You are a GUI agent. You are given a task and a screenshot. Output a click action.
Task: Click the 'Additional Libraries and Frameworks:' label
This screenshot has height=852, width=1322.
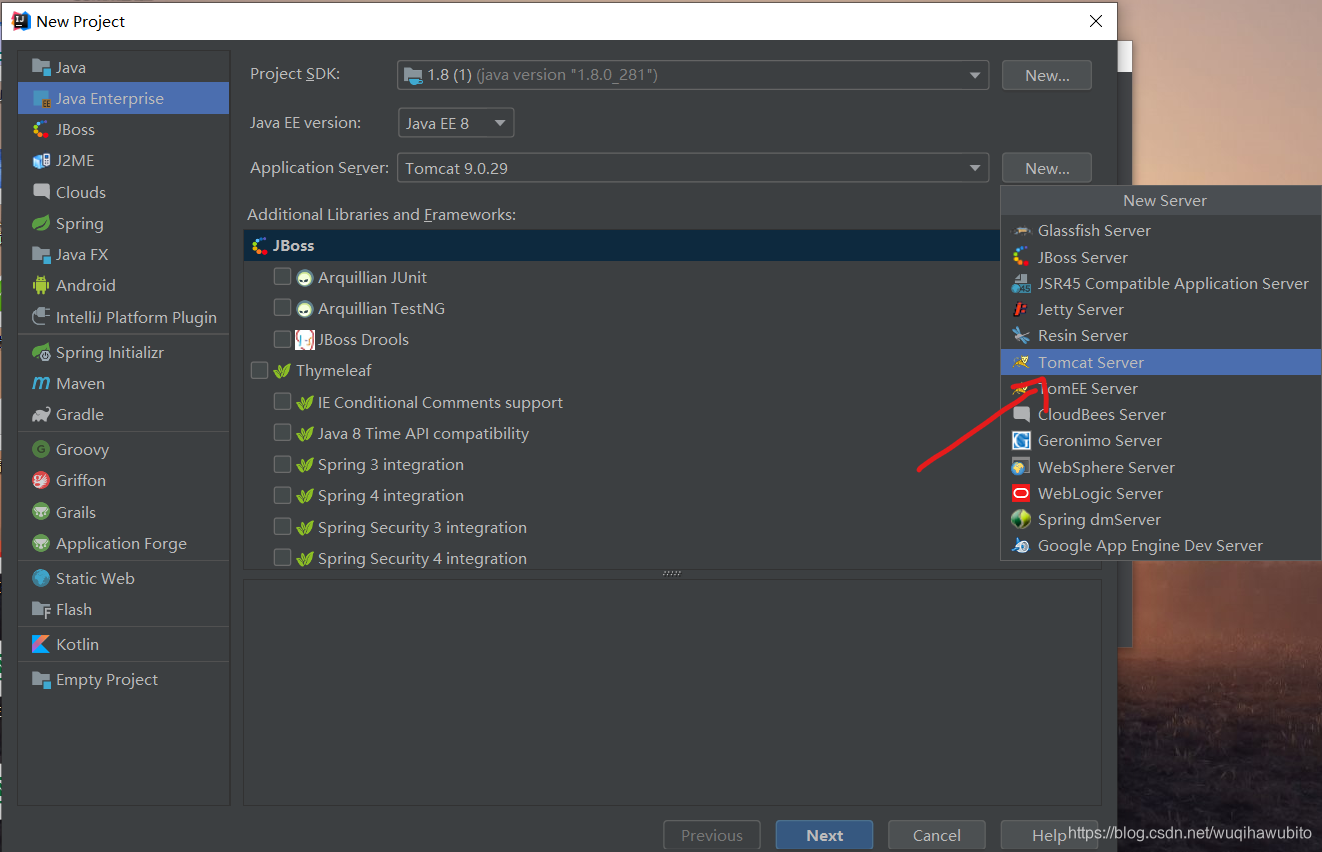click(x=381, y=214)
